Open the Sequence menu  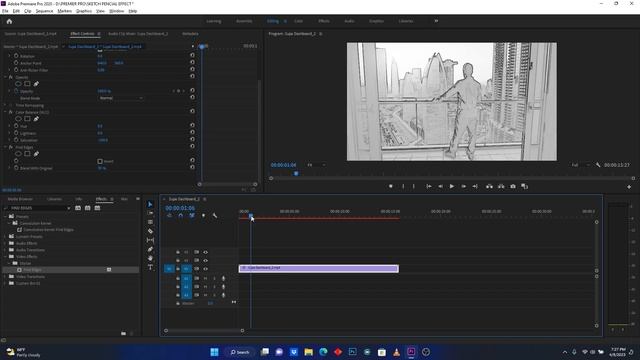pos(44,11)
